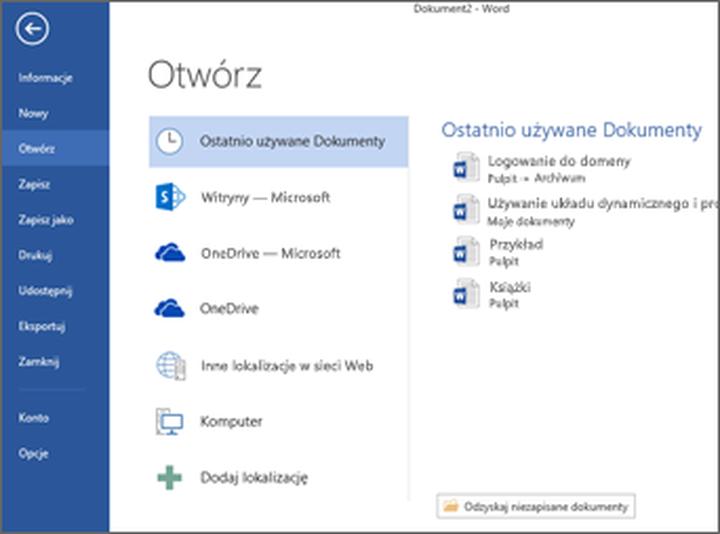Select Nowy in the backstage menu
Image resolution: width=720 pixels, height=534 pixels.
[33, 113]
